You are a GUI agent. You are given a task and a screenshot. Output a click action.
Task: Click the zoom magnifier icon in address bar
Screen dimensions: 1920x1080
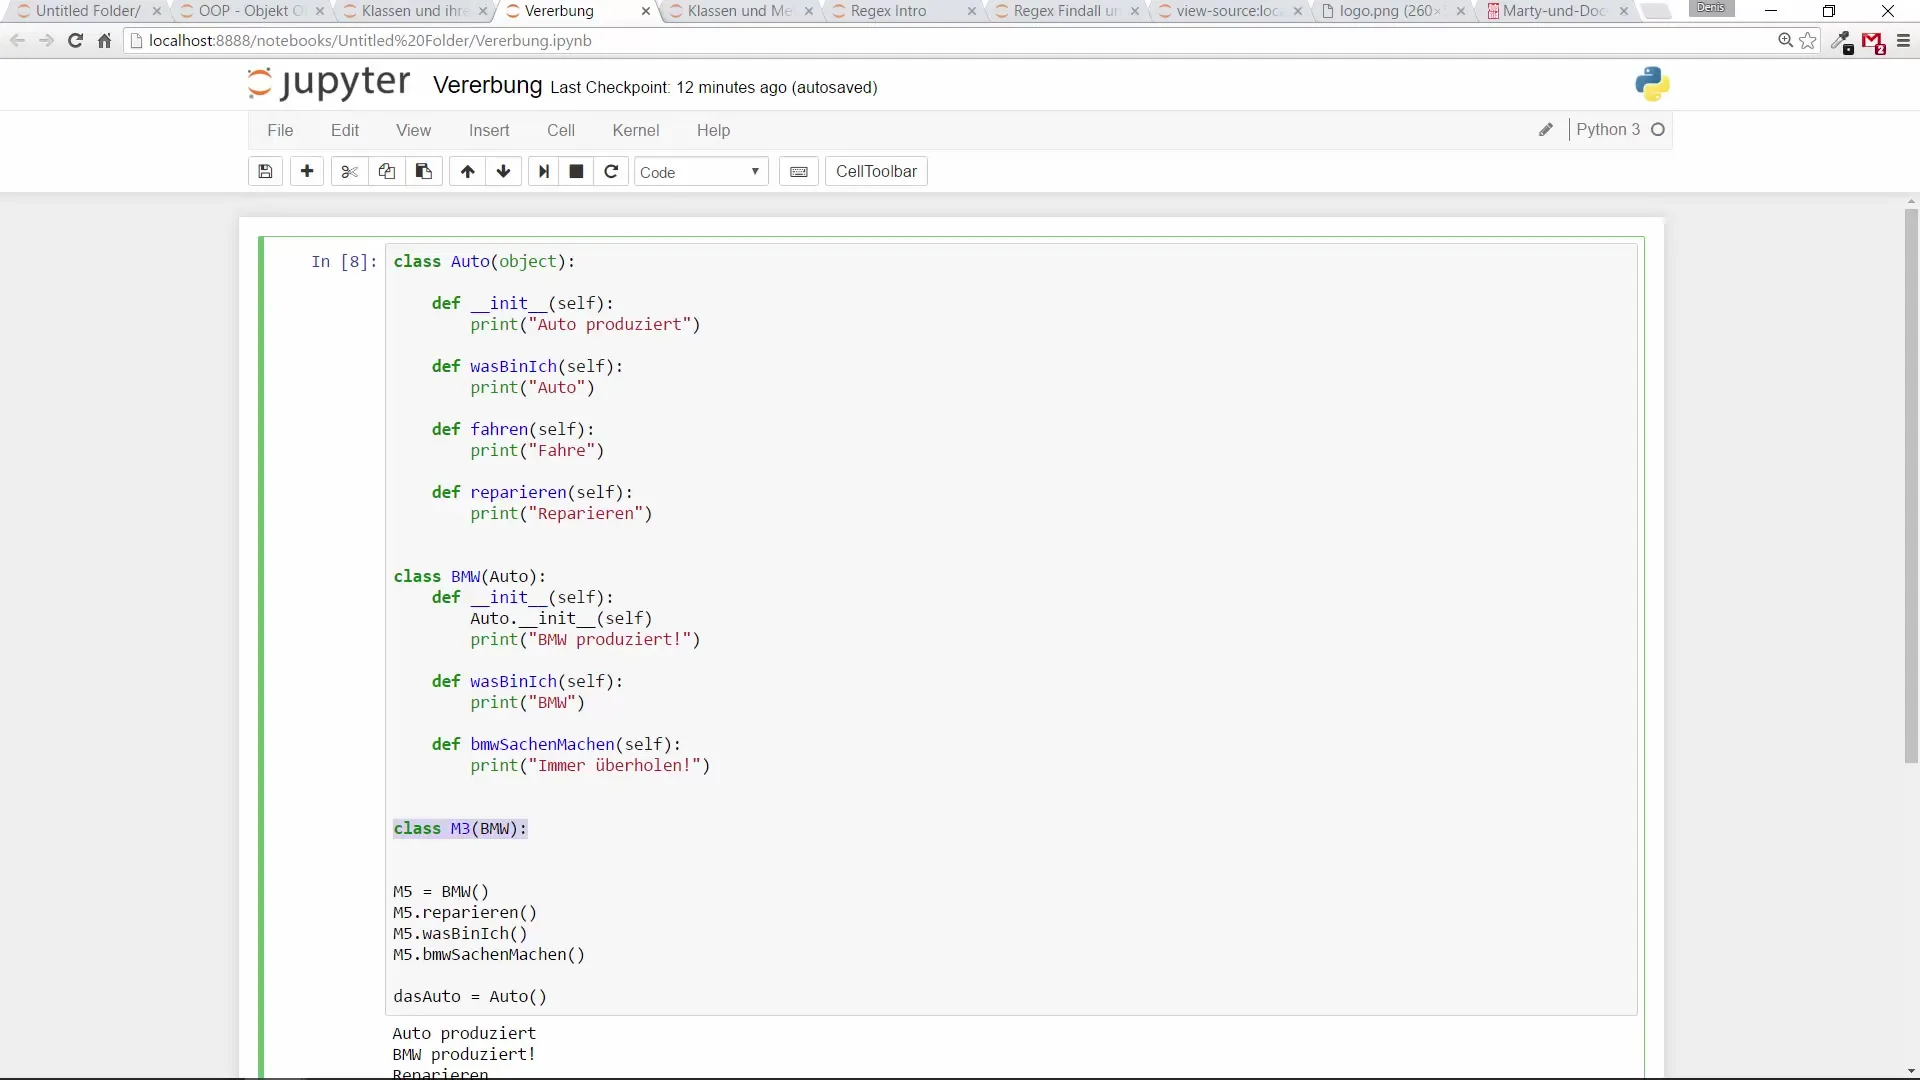pos(1785,41)
